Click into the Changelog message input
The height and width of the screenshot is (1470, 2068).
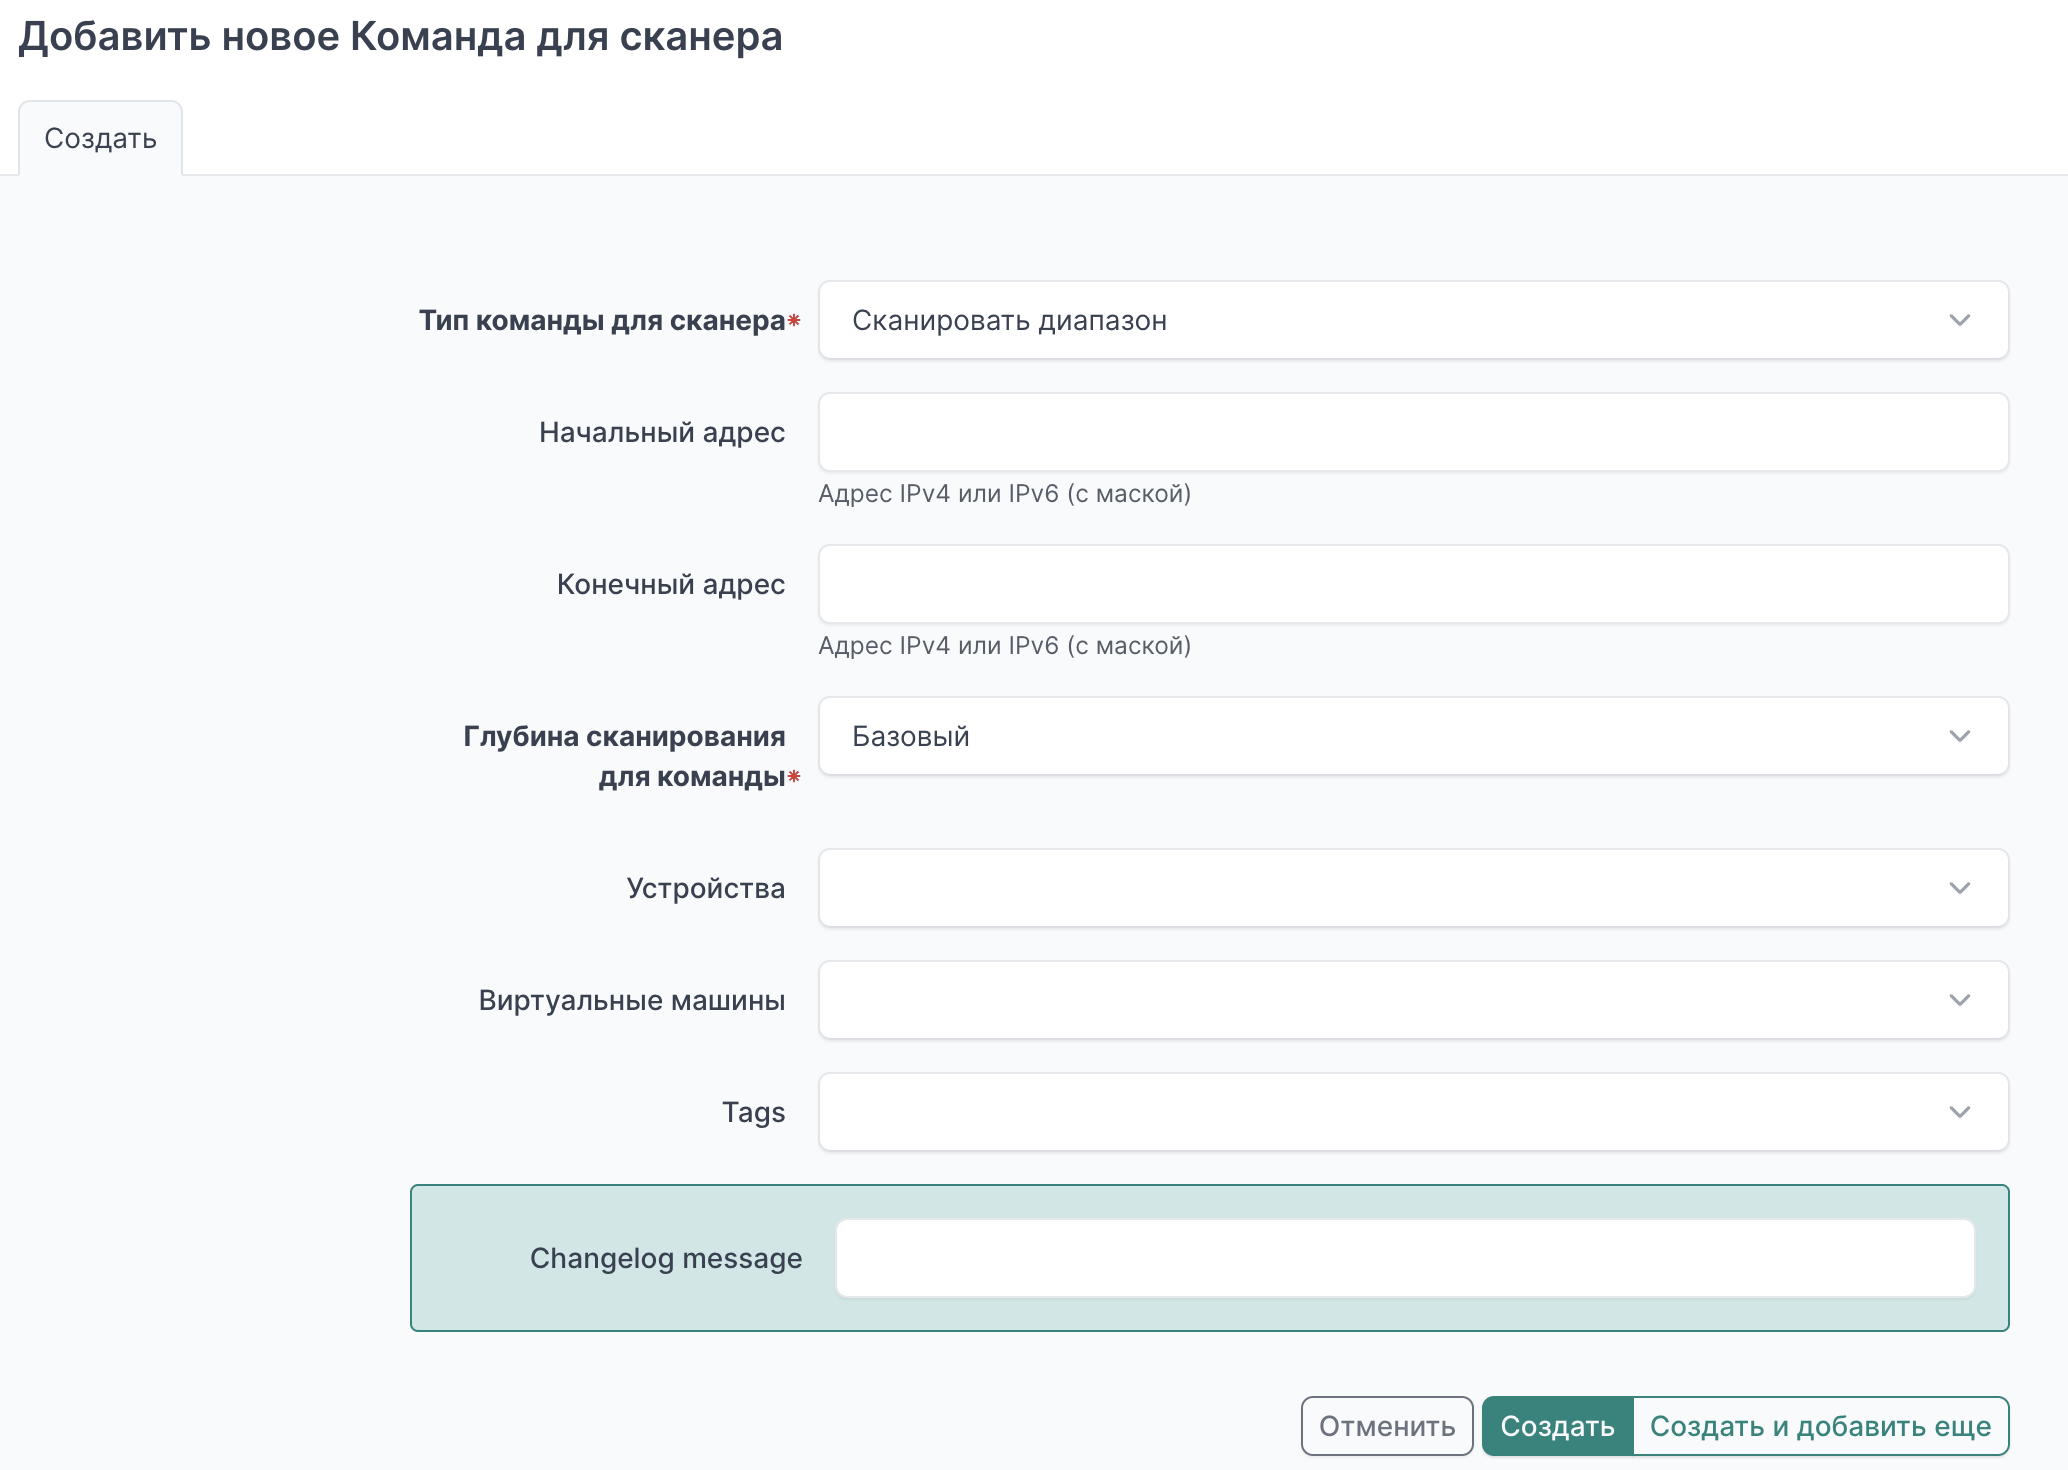coord(1404,1258)
